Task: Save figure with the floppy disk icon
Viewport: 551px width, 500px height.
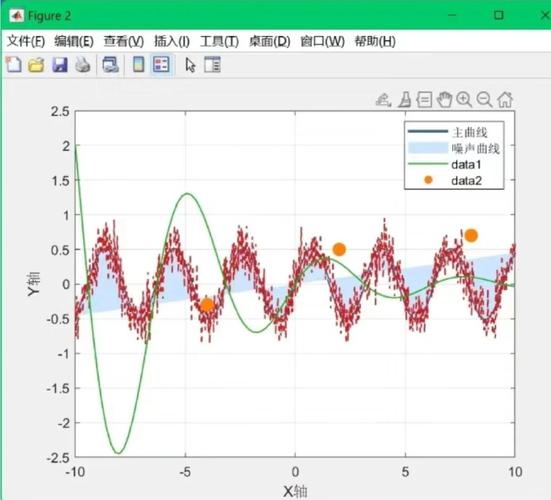Action: click(x=60, y=65)
